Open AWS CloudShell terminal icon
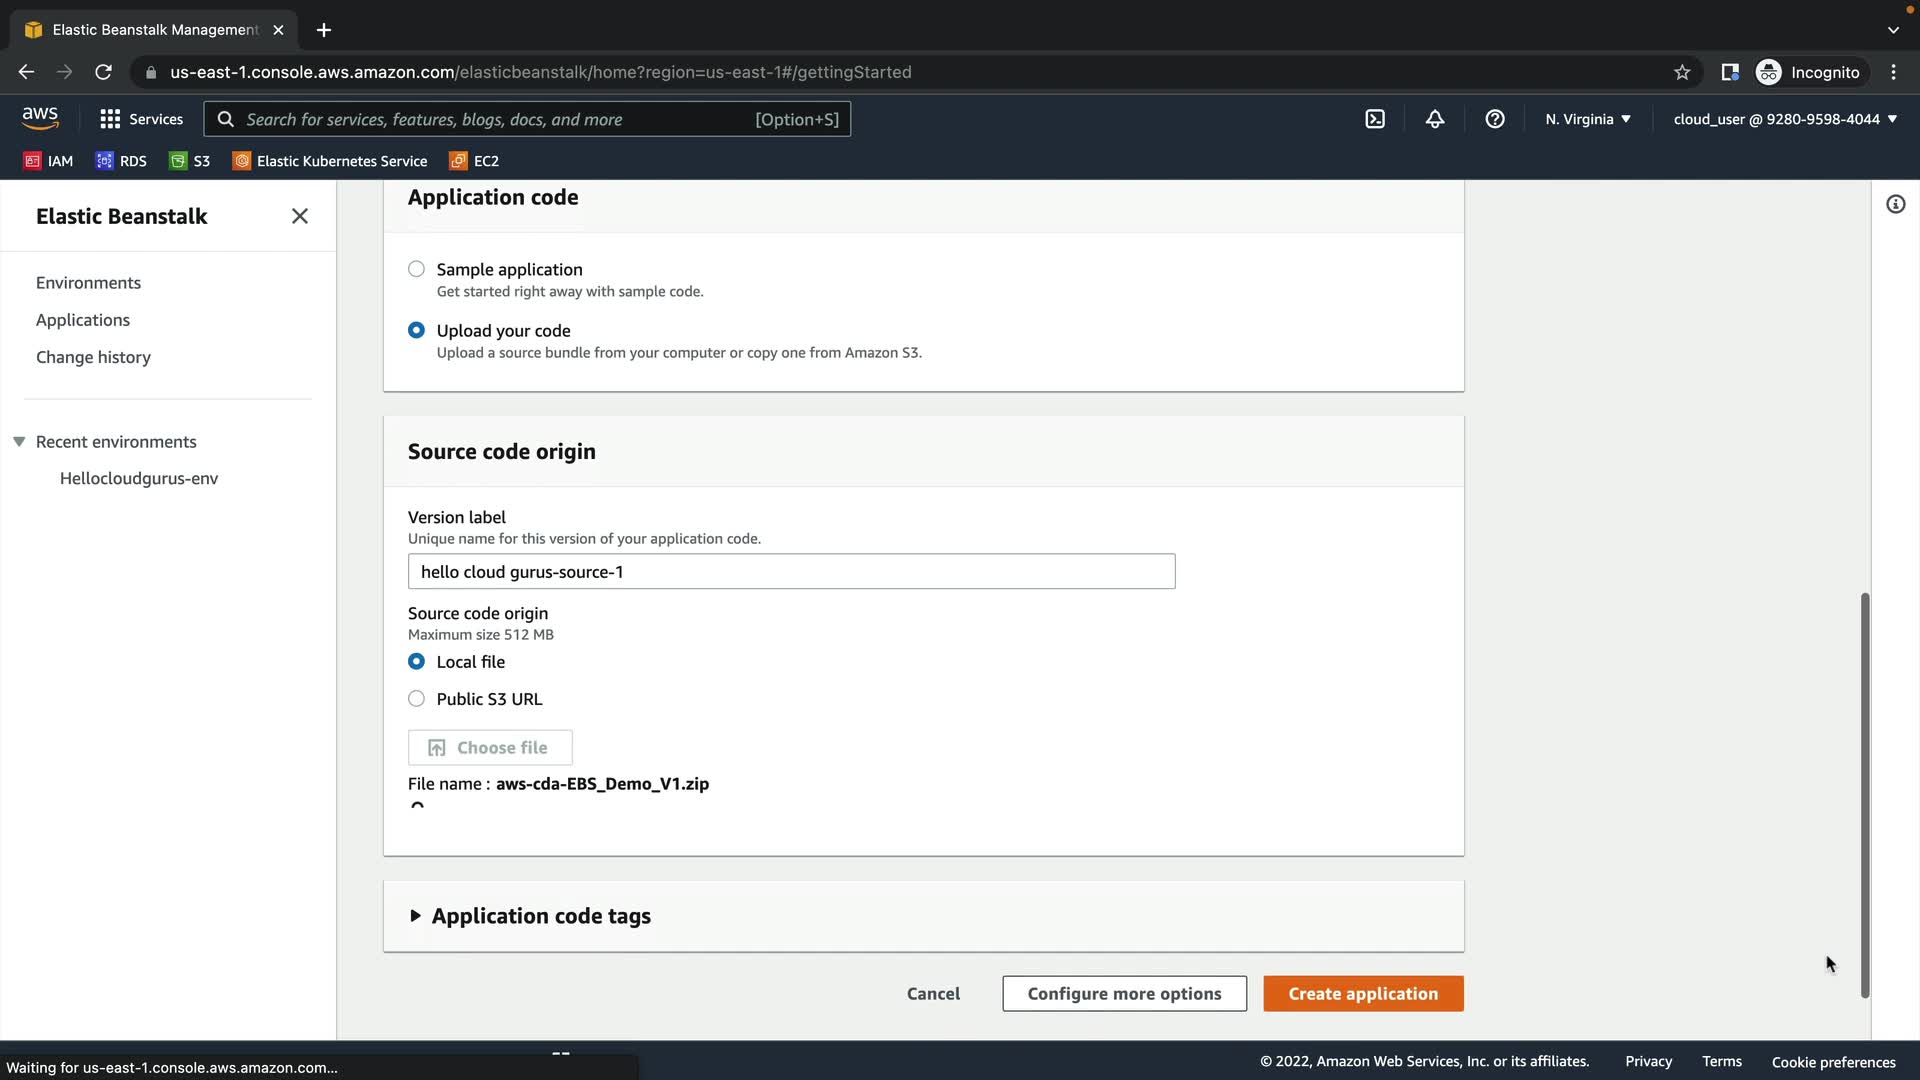The width and height of the screenshot is (1920, 1080). 1375,119
